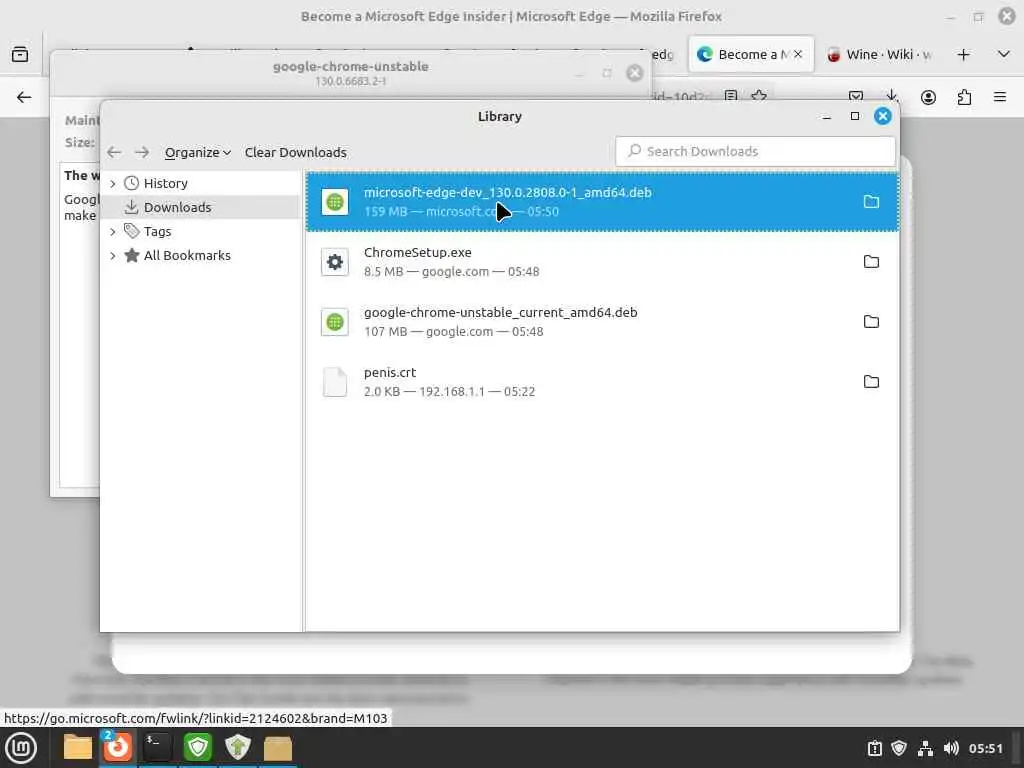Close the Become a Microsoft Edge tab
1024x768 pixels.
click(x=798, y=54)
